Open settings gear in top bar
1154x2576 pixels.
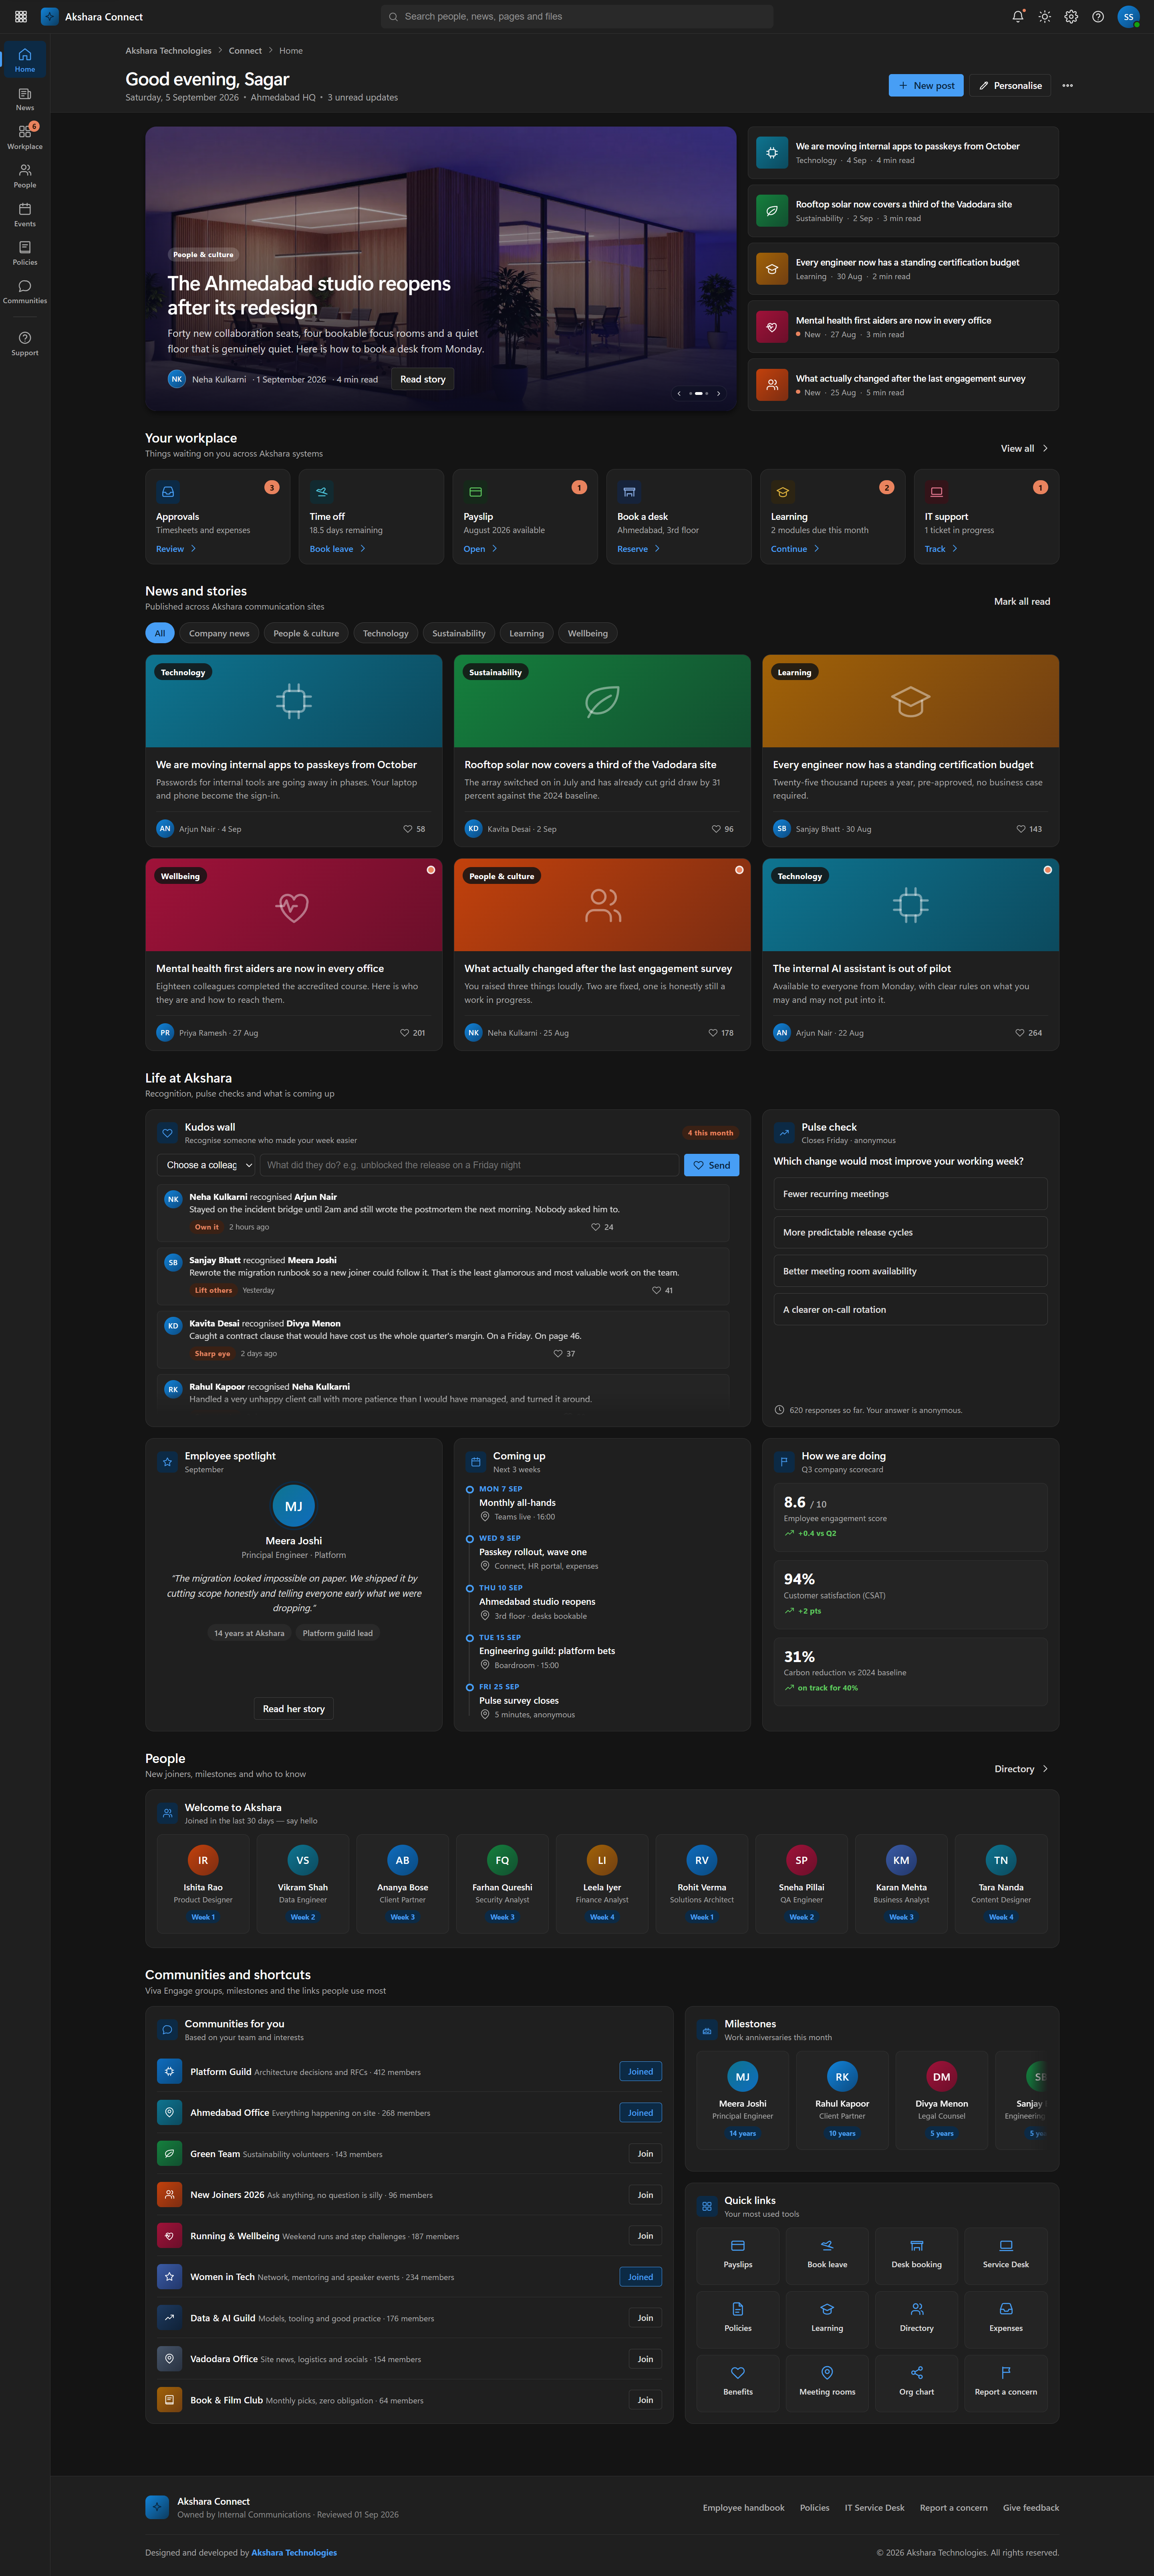click(x=1071, y=17)
